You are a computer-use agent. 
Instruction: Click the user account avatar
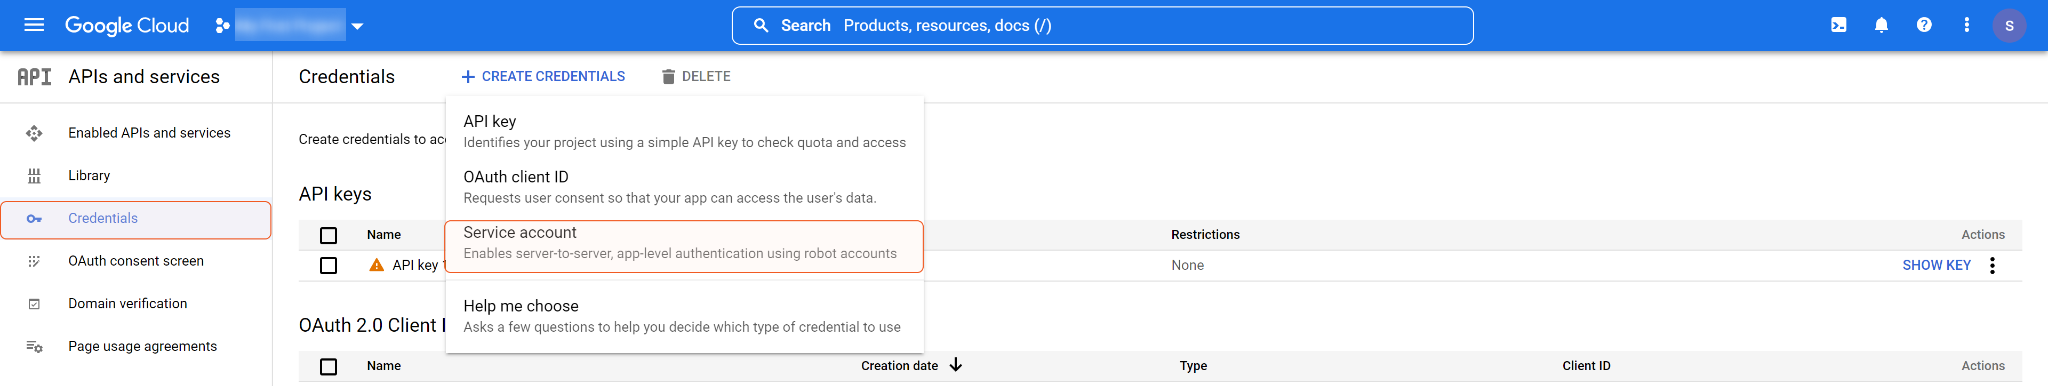click(2009, 26)
